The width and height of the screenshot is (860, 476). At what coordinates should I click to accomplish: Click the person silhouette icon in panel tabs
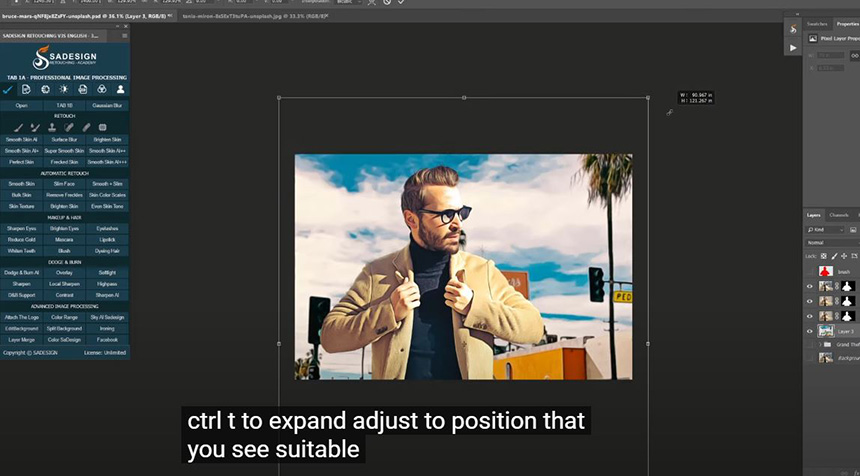(120, 89)
